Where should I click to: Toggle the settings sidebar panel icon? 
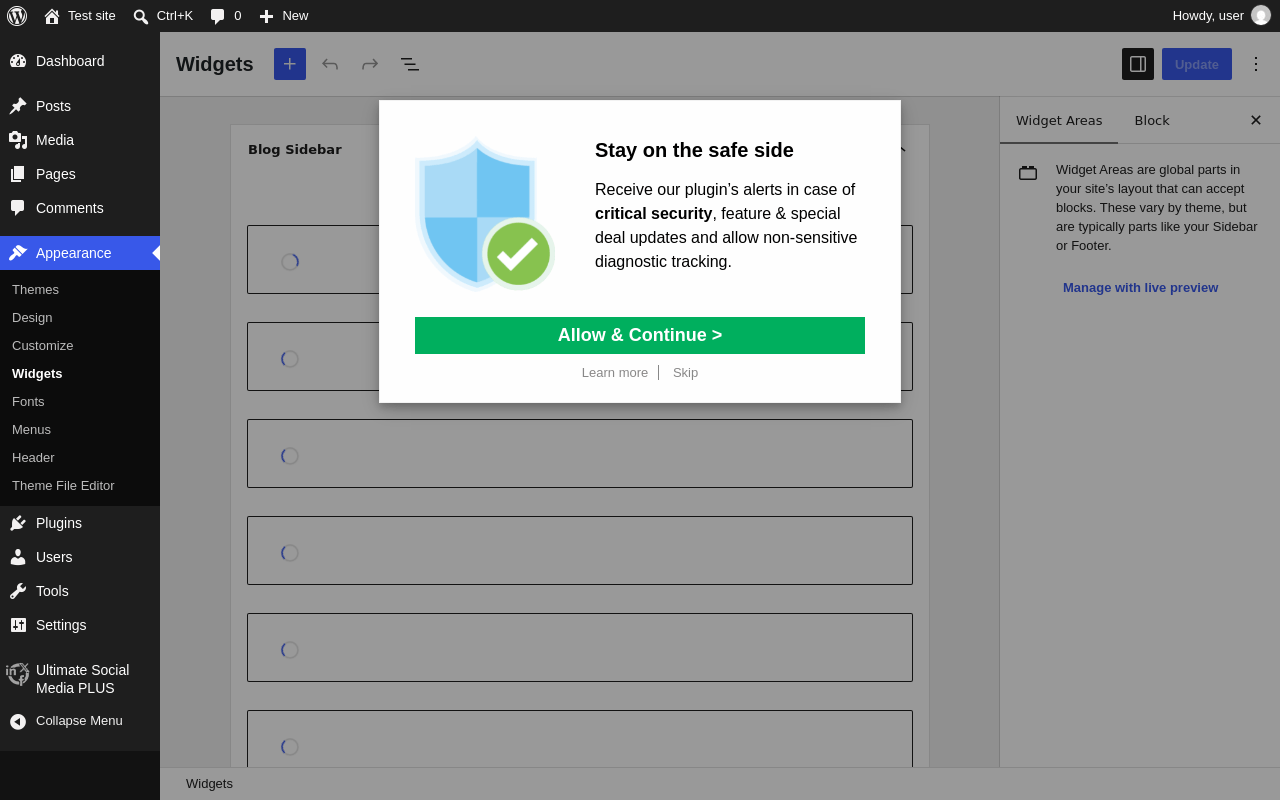(x=1138, y=64)
